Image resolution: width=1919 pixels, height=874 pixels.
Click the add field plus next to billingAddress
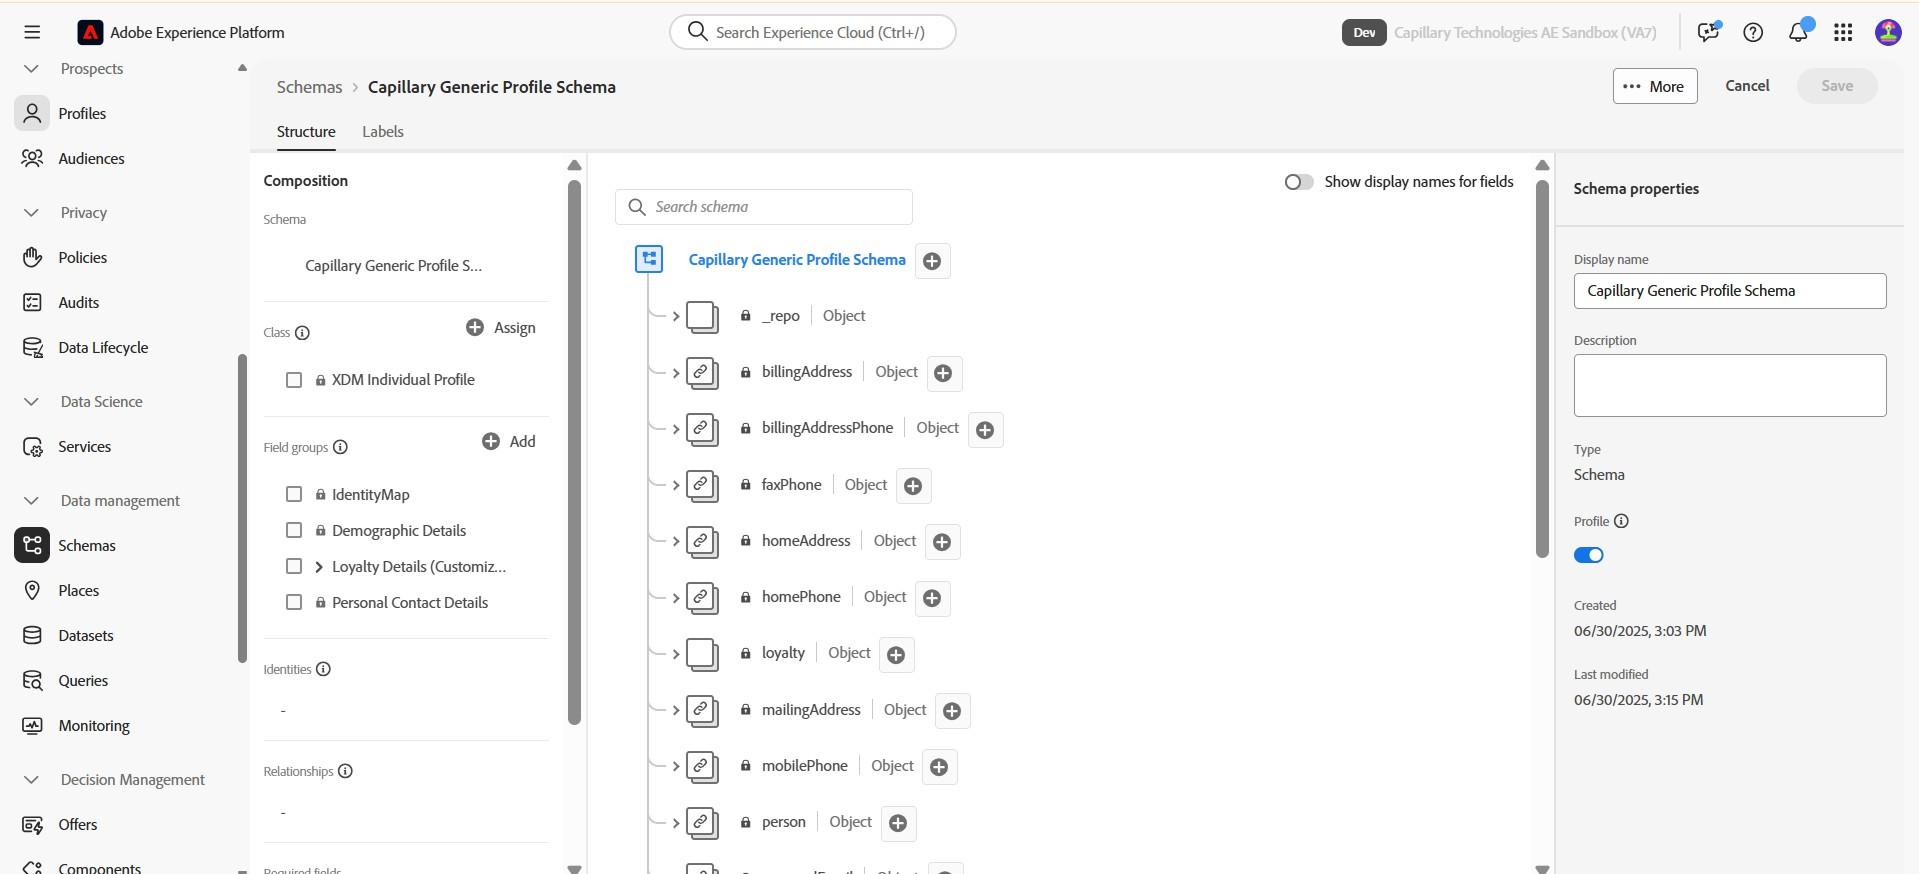pos(943,373)
